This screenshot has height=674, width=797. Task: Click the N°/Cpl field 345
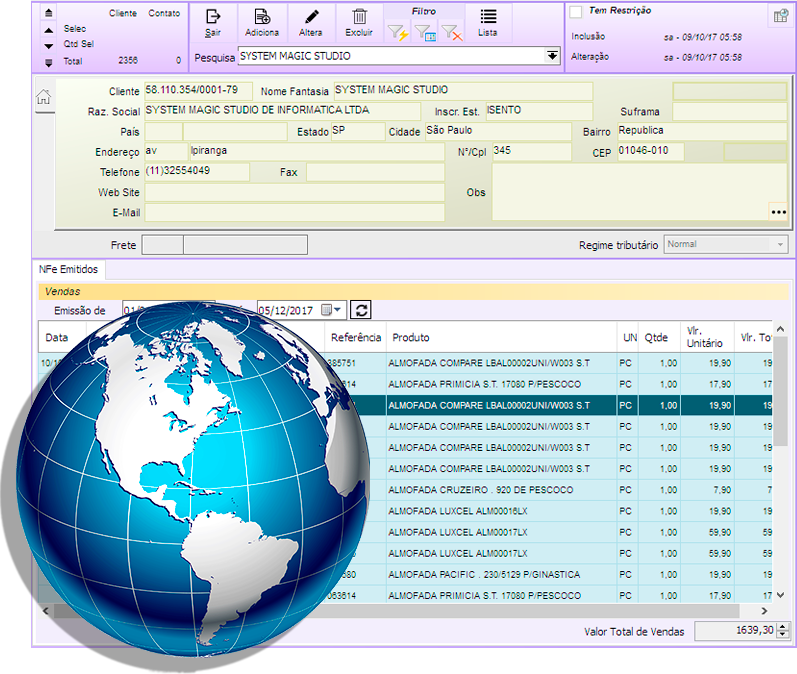532,151
